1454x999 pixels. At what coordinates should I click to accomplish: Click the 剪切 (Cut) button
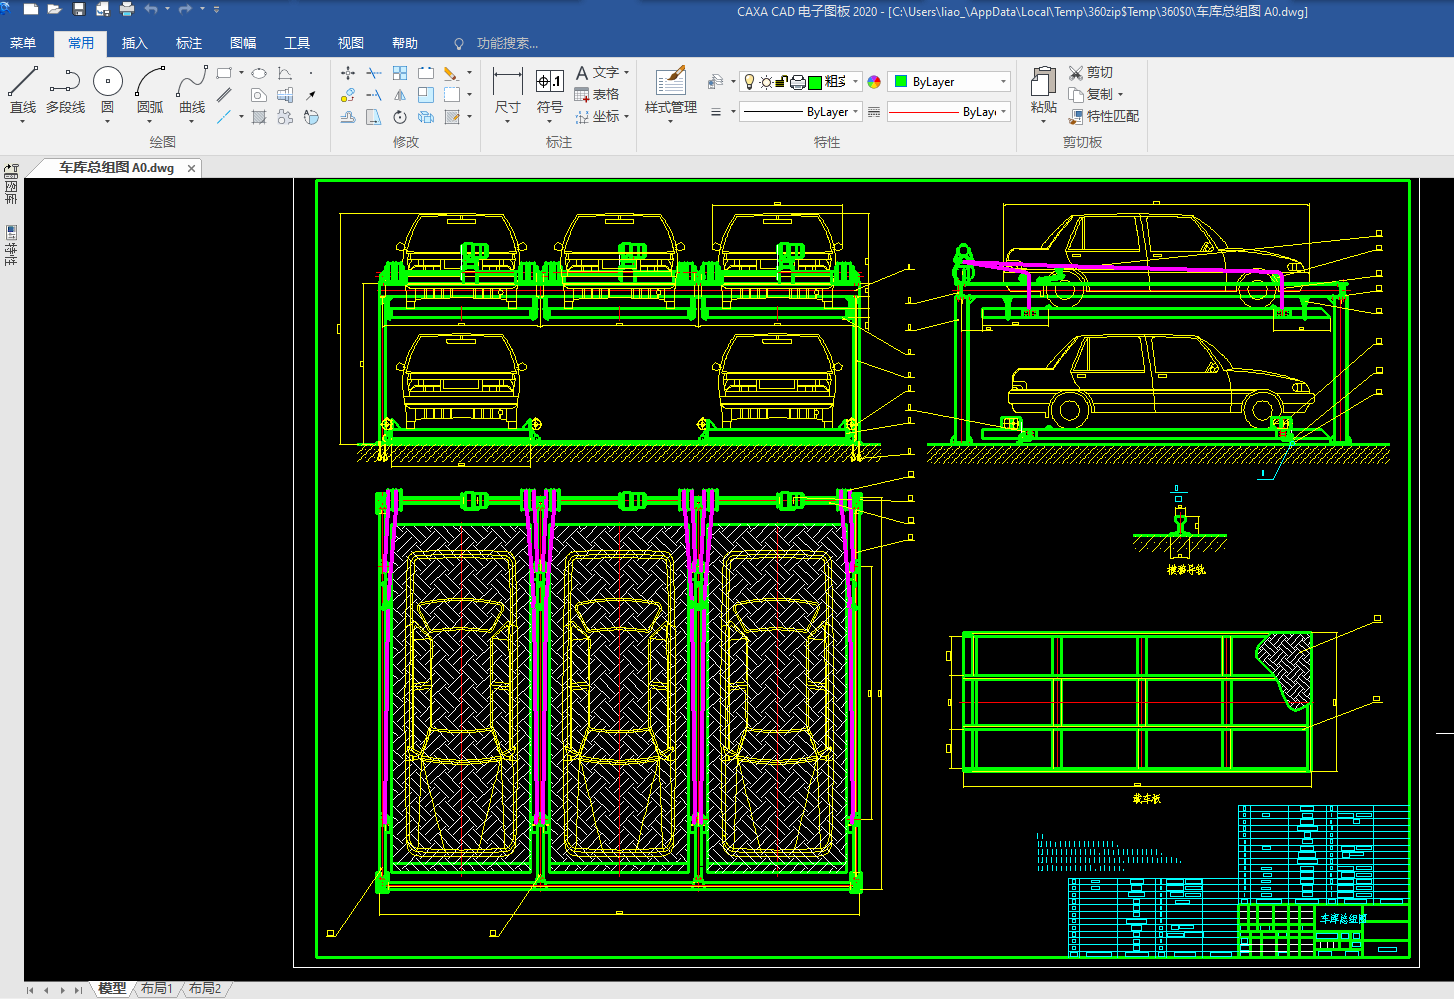point(1091,72)
